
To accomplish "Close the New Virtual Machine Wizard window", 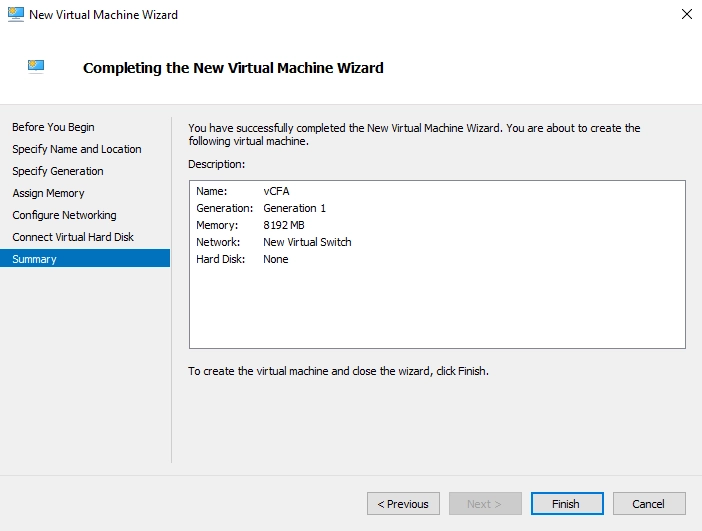I will coord(687,14).
